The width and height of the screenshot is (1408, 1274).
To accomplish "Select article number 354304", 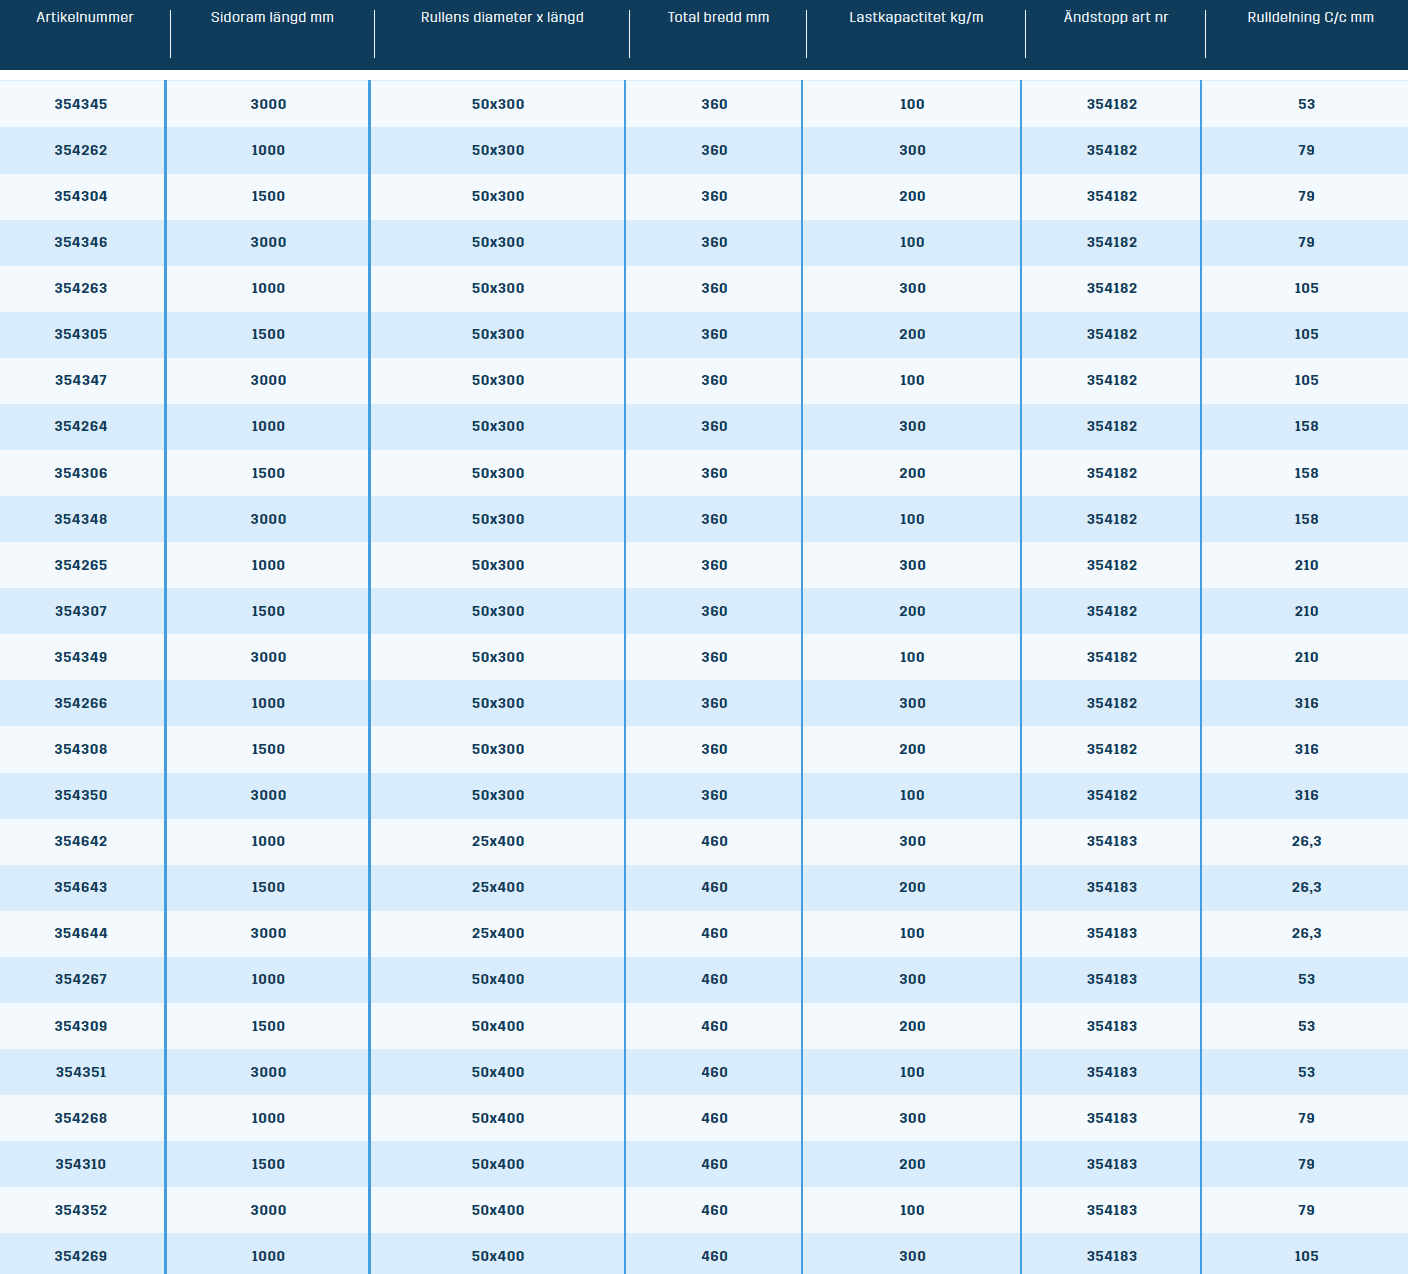I will 81,196.
